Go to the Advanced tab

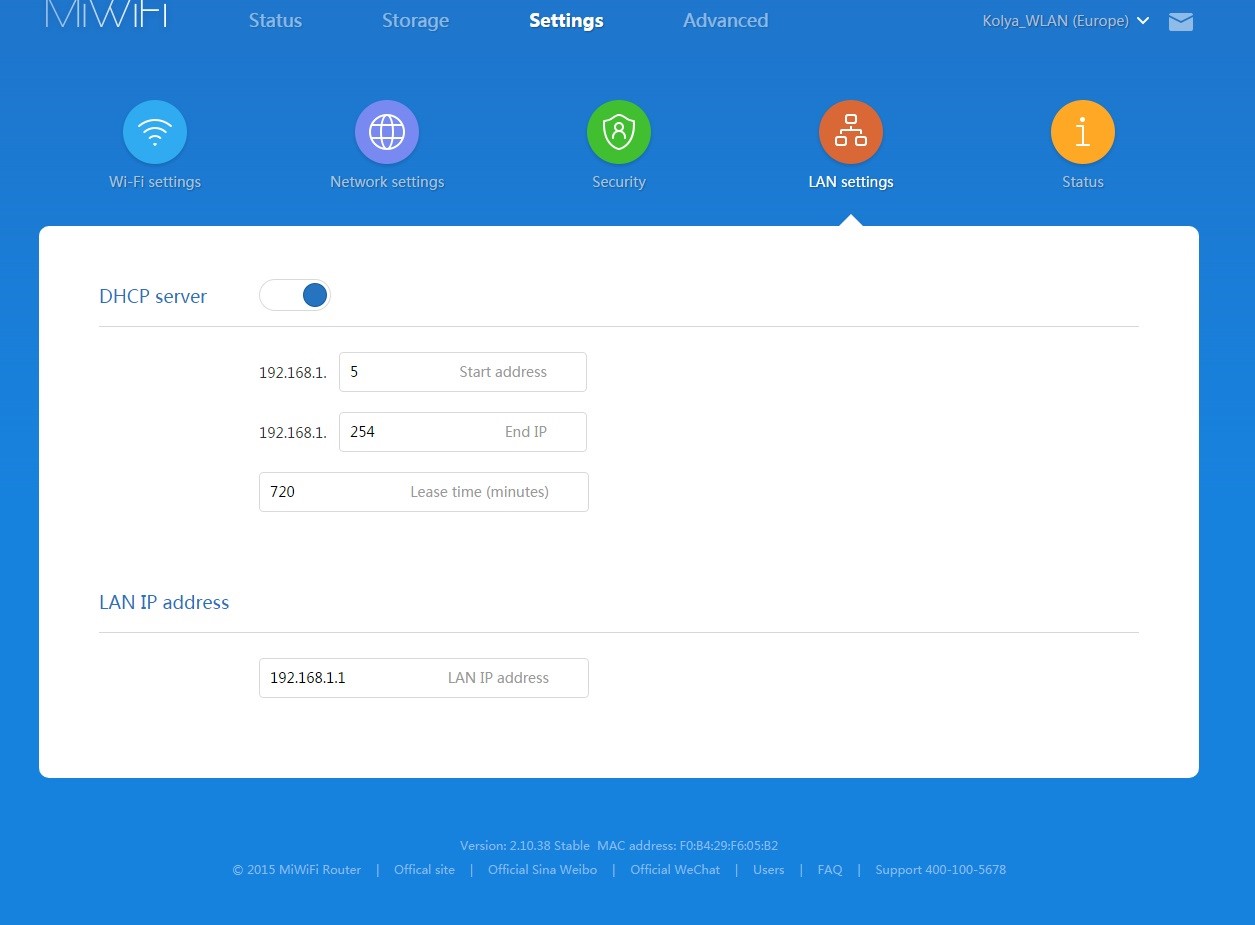tap(725, 21)
